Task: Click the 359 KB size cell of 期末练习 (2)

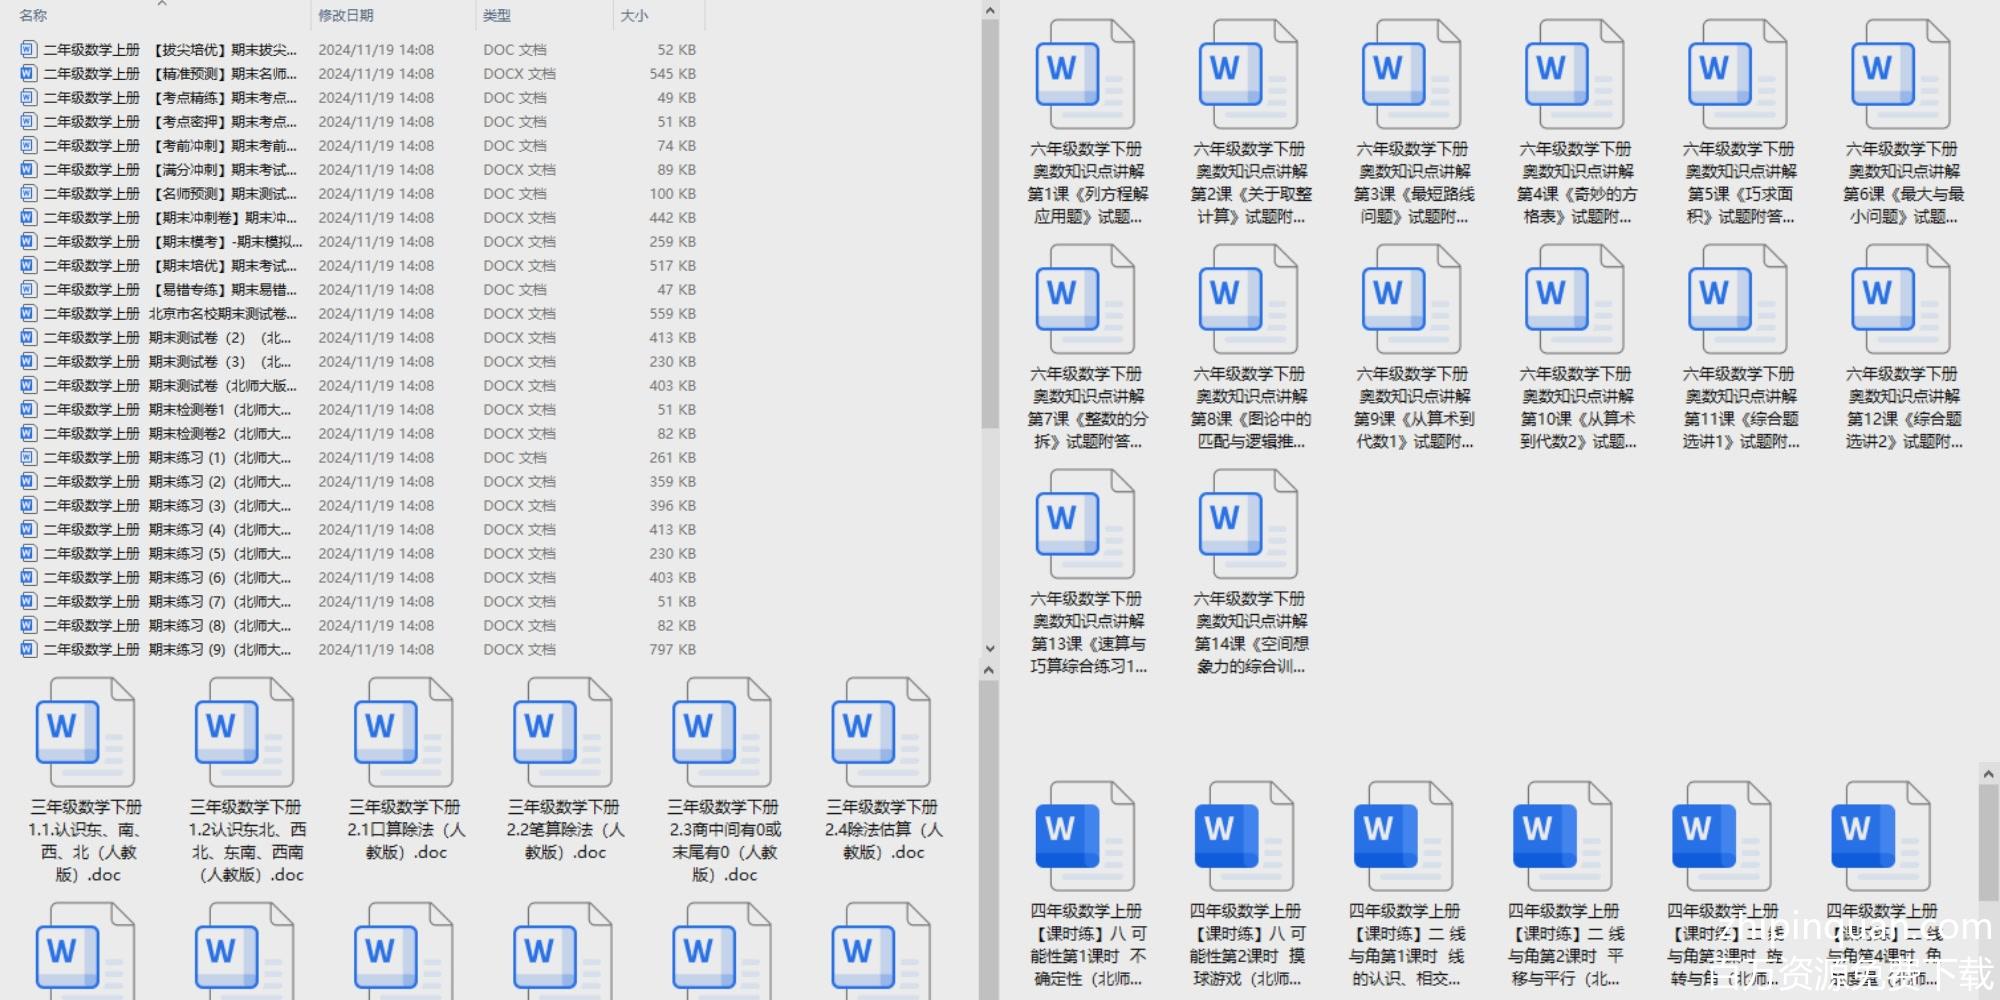Action: click(x=672, y=481)
